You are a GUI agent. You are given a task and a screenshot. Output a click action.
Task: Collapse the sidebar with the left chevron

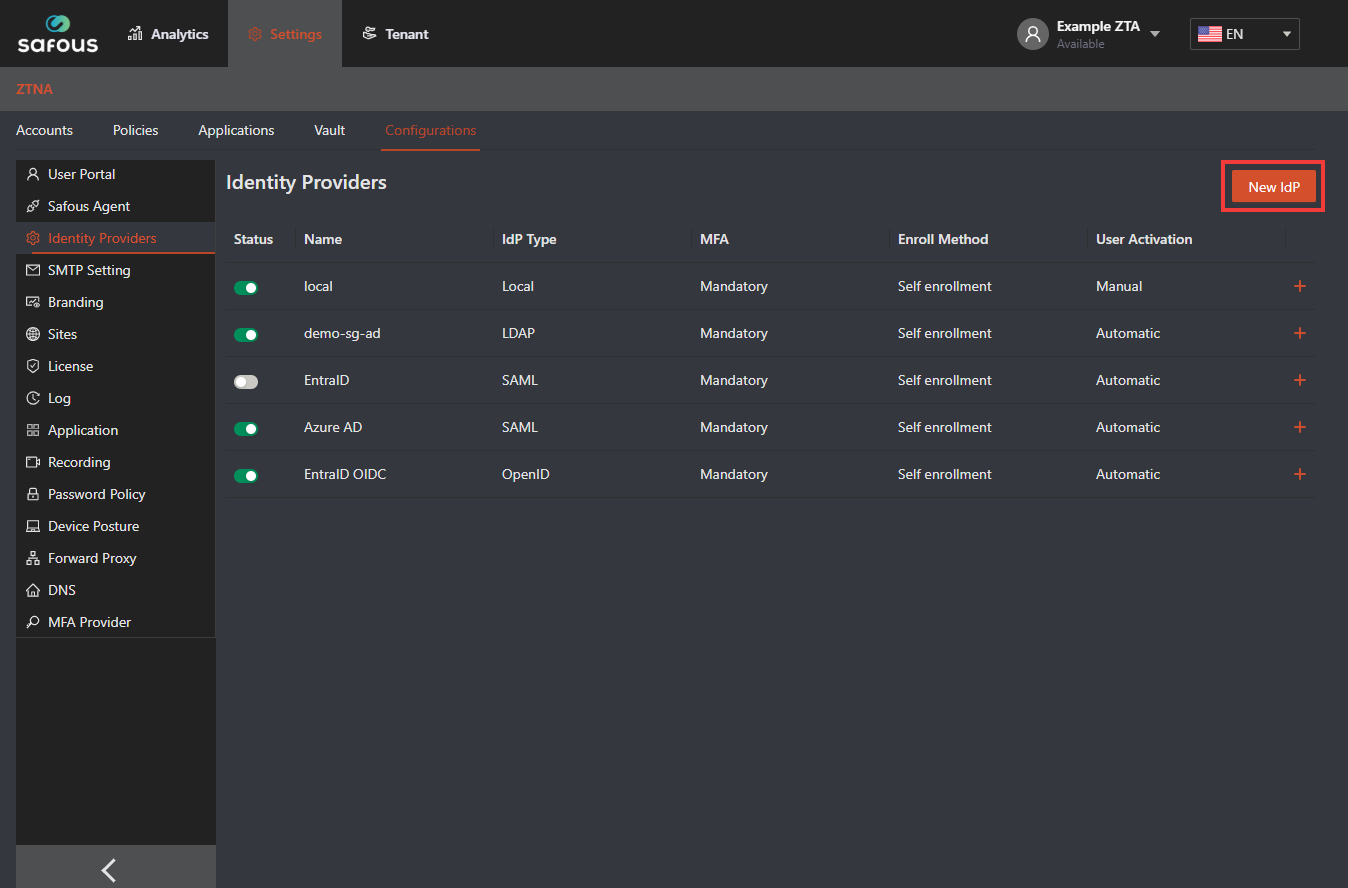(109, 870)
